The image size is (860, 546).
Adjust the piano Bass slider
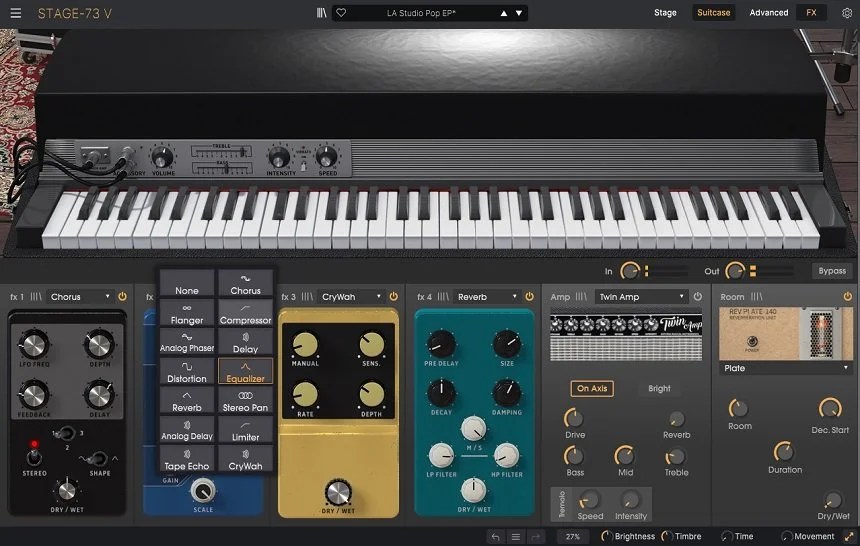coord(222,168)
